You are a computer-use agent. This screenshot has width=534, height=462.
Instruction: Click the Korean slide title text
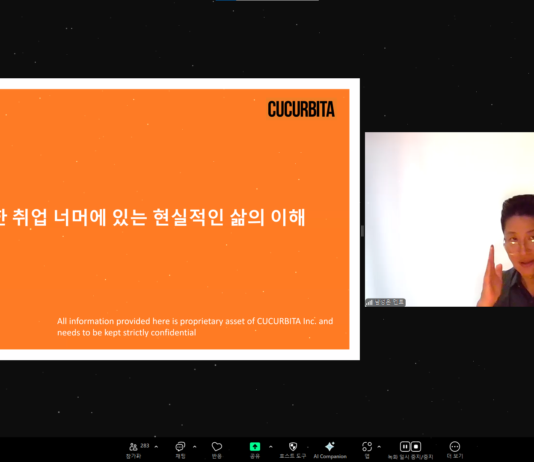(153, 218)
